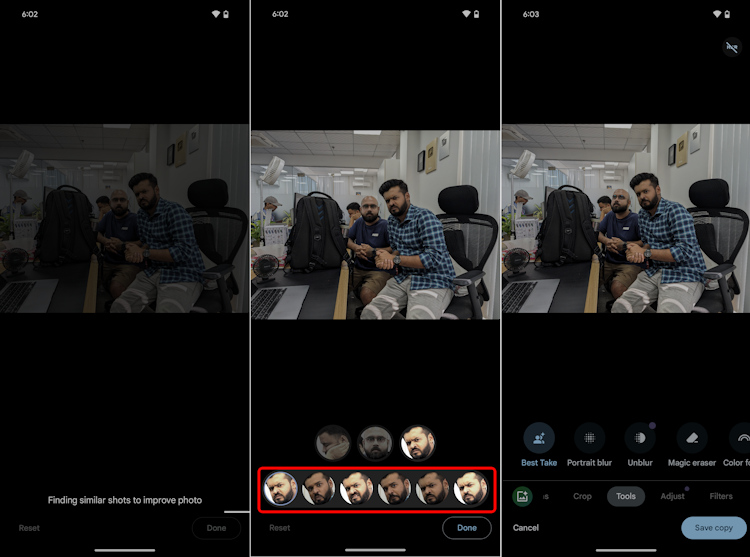This screenshot has width=750, height=557.
Task: Tap Done in the middle Best Take screen
Action: tap(466, 528)
